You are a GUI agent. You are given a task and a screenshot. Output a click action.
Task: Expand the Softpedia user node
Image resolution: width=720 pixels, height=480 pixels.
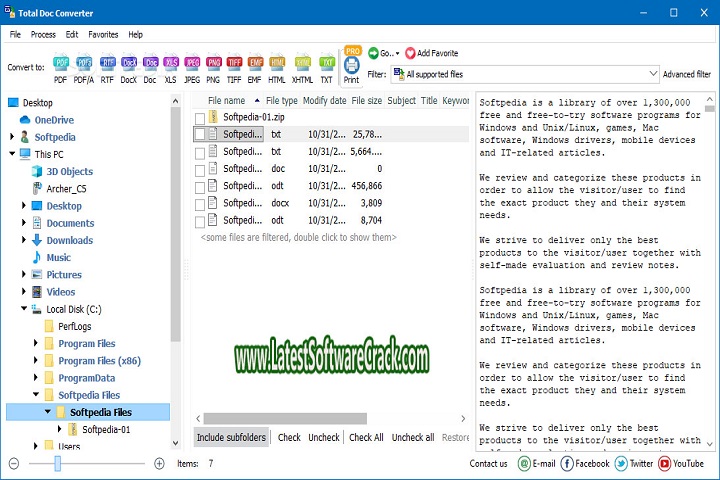pyautogui.click(x=12, y=137)
